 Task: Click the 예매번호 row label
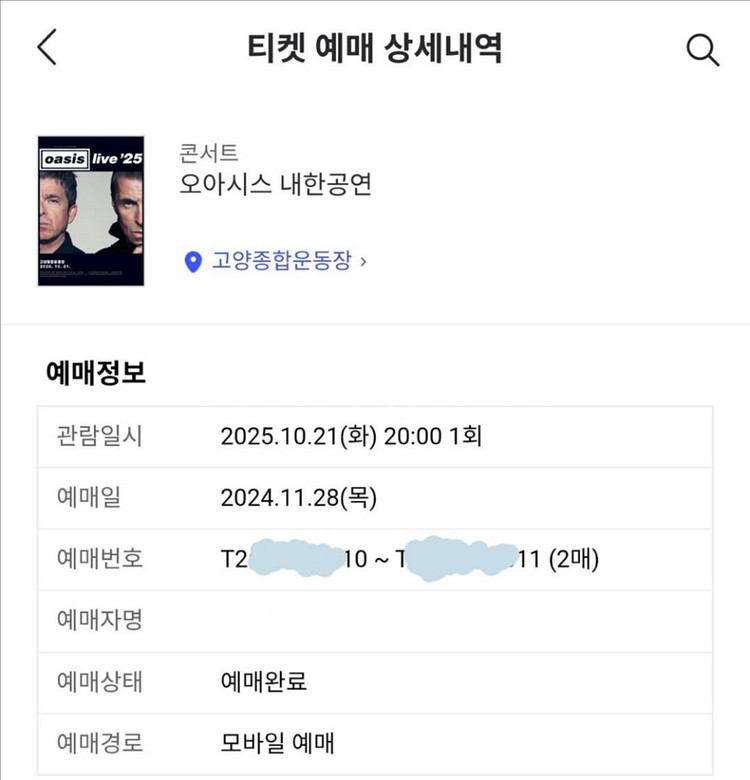(100, 559)
